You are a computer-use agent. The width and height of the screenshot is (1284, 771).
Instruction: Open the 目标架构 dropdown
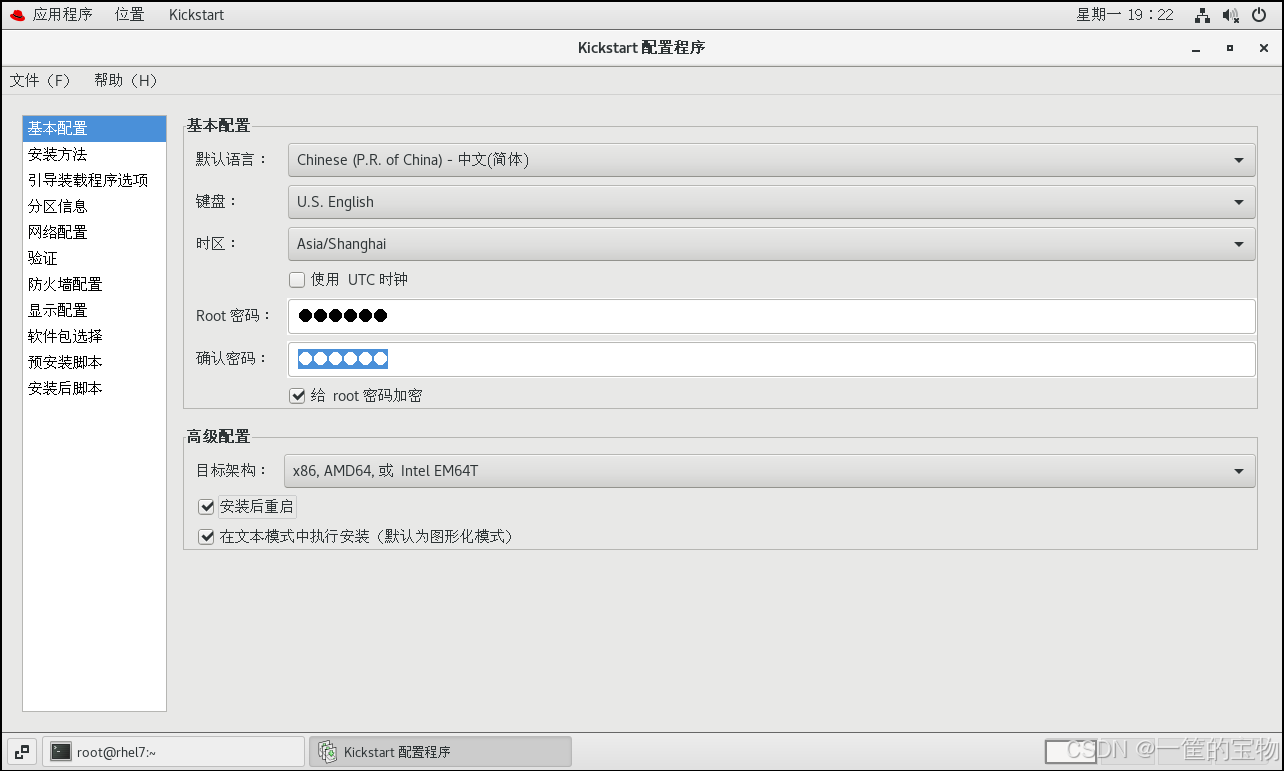[769, 471]
